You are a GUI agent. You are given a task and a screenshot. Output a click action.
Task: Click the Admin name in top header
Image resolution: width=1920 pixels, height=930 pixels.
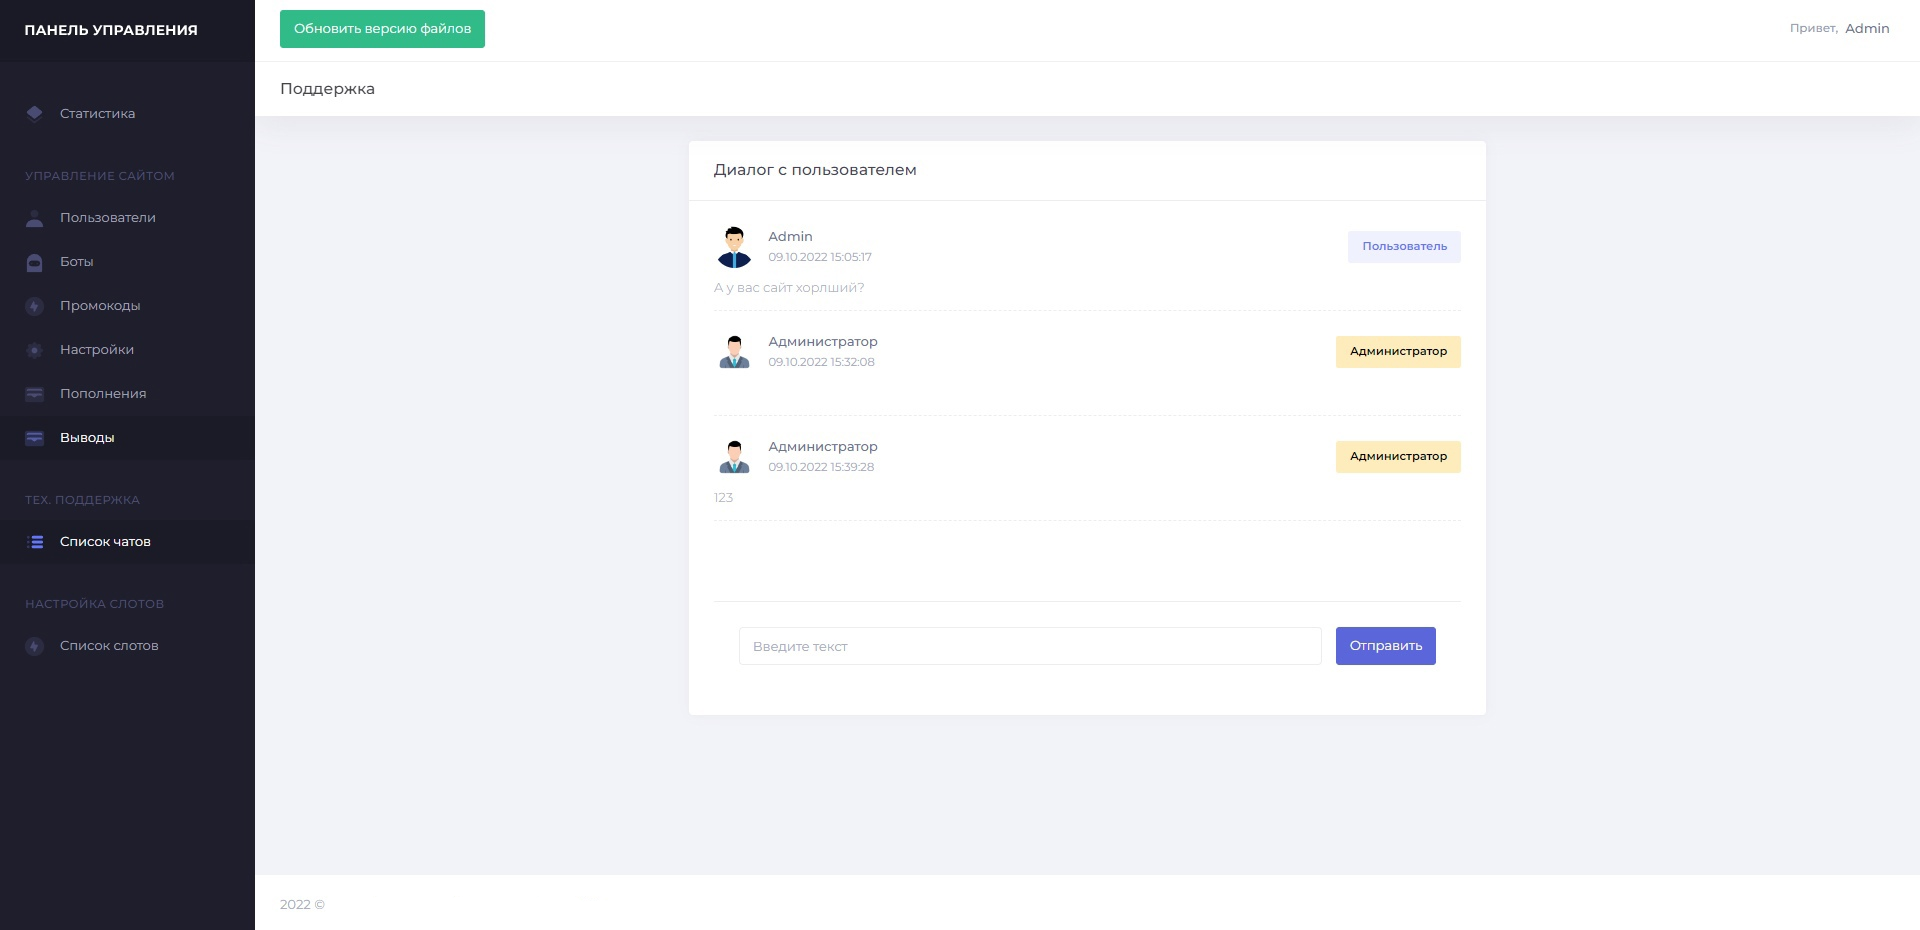(1866, 29)
